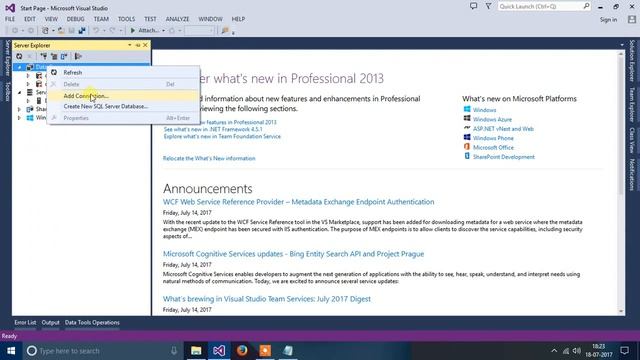Click the New Project toolbar icon
This screenshot has height=360, width=640.
45,31
